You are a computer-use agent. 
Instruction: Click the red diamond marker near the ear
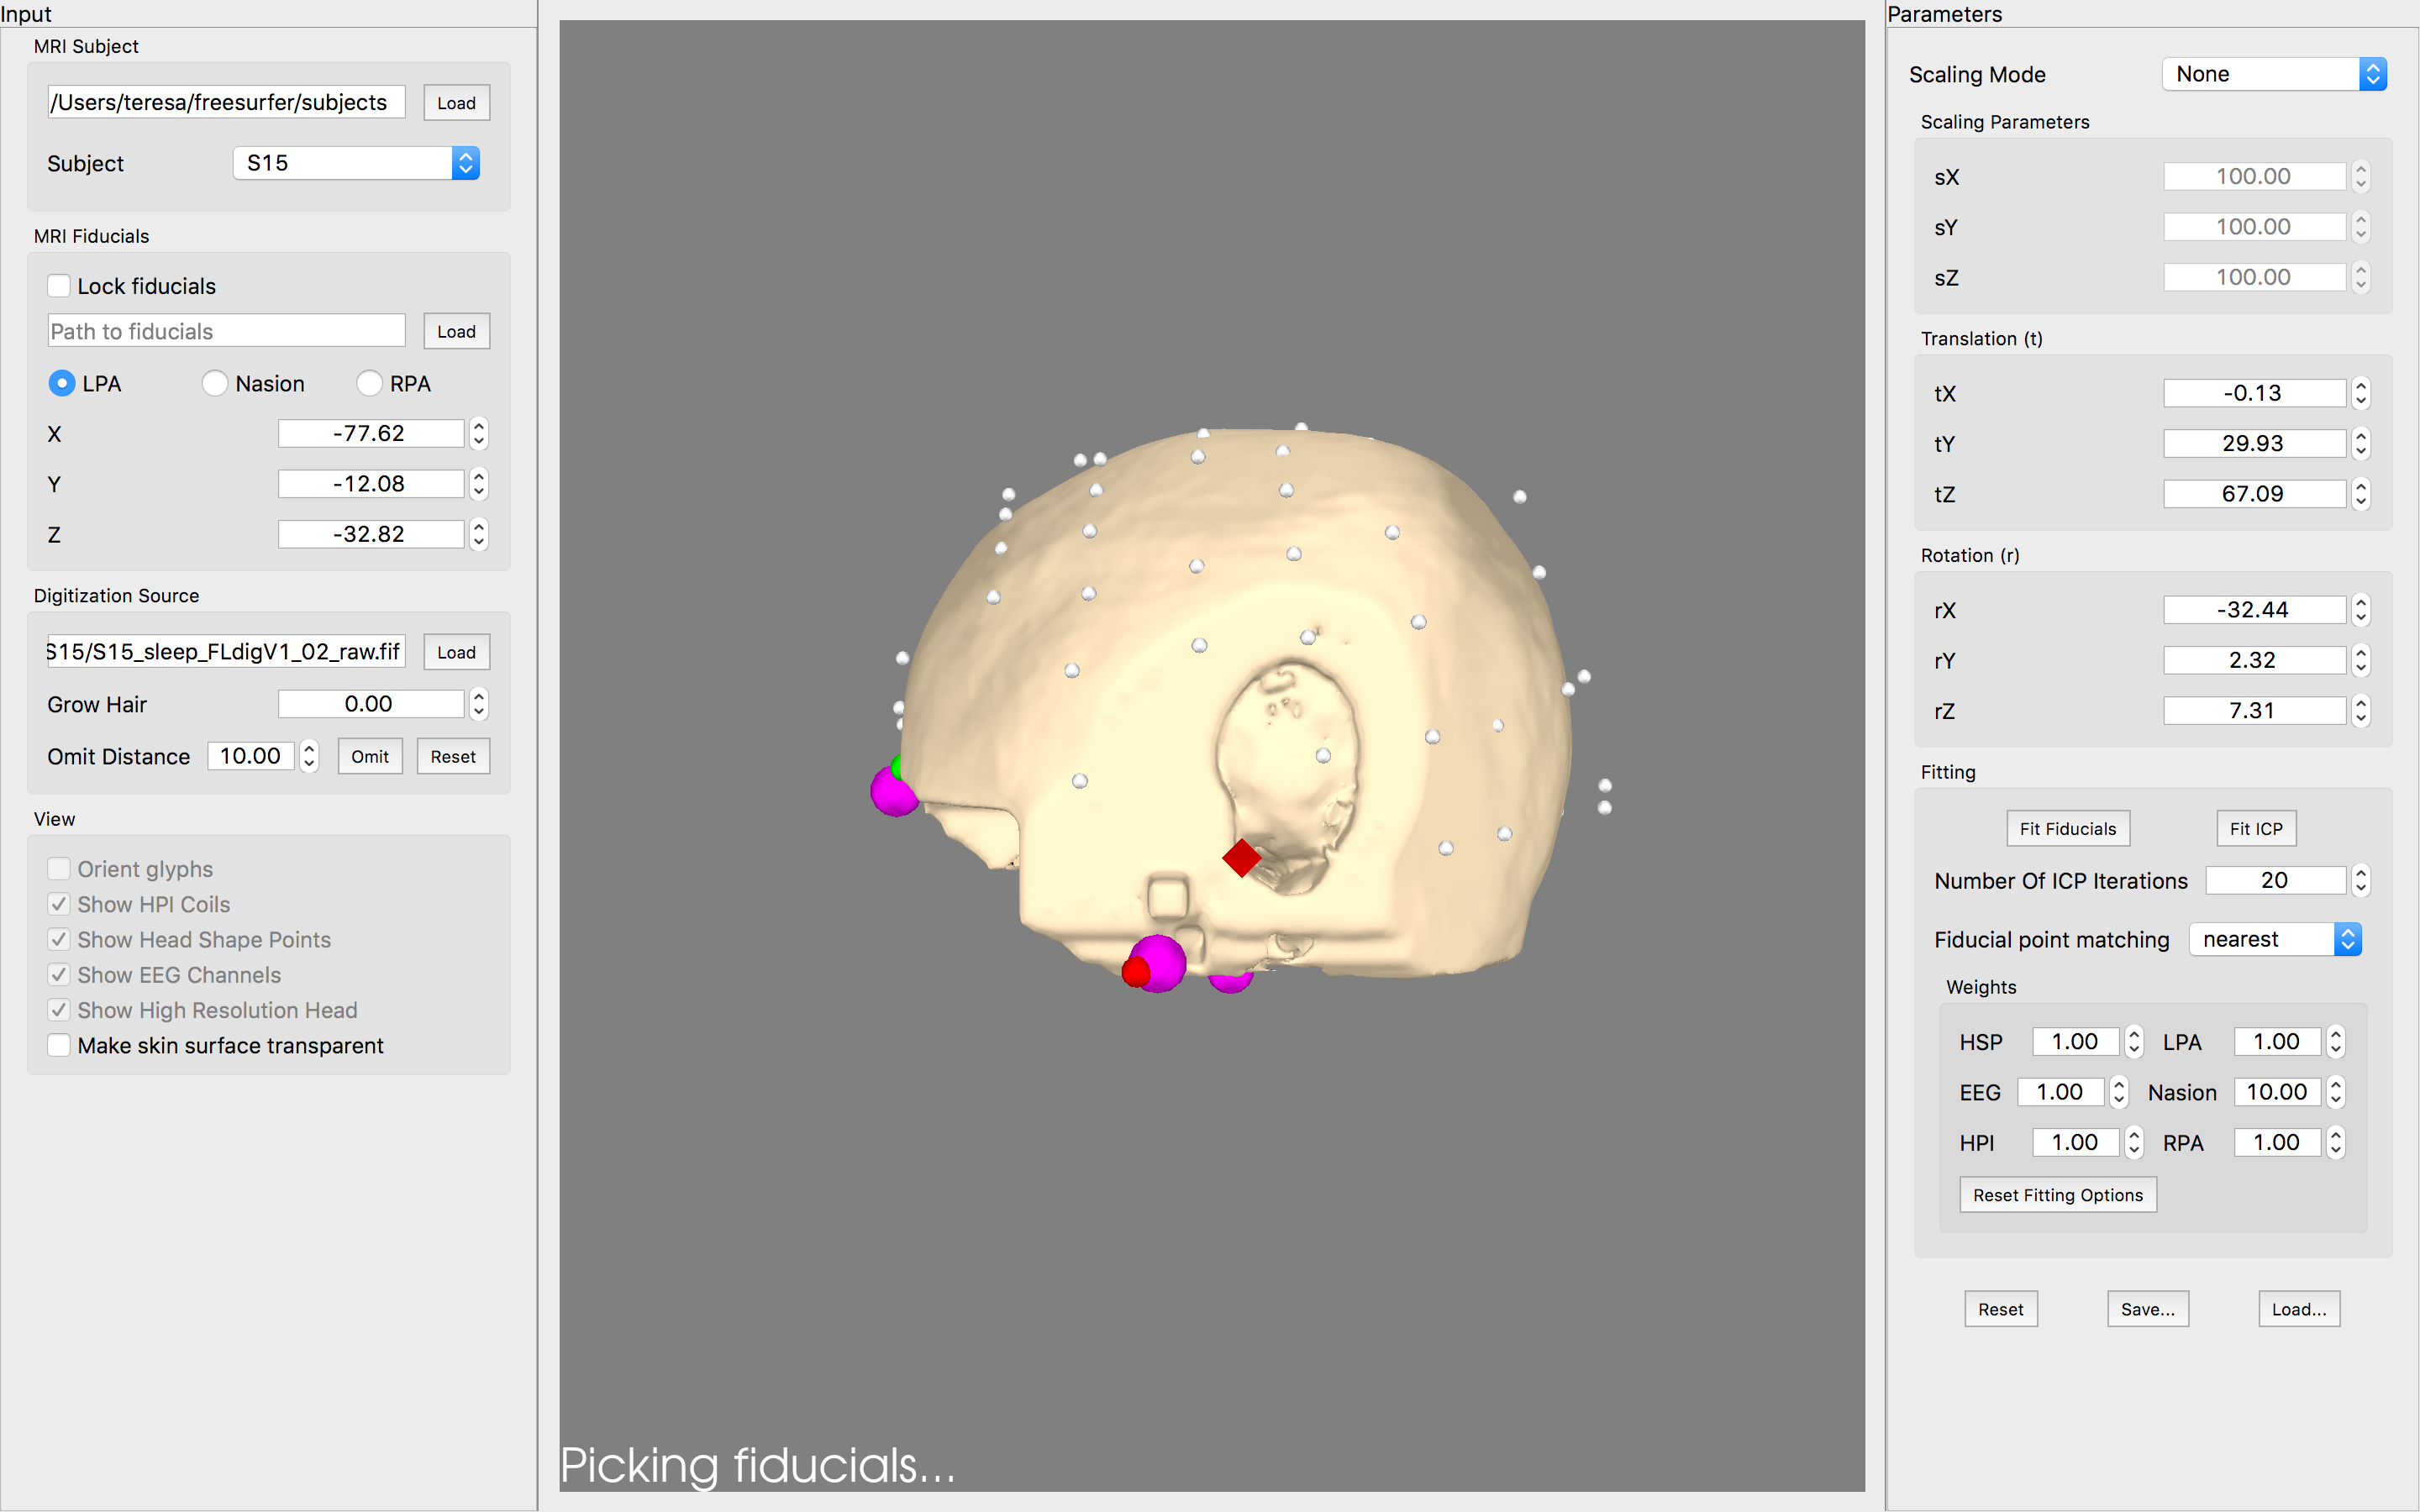[x=1241, y=858]
